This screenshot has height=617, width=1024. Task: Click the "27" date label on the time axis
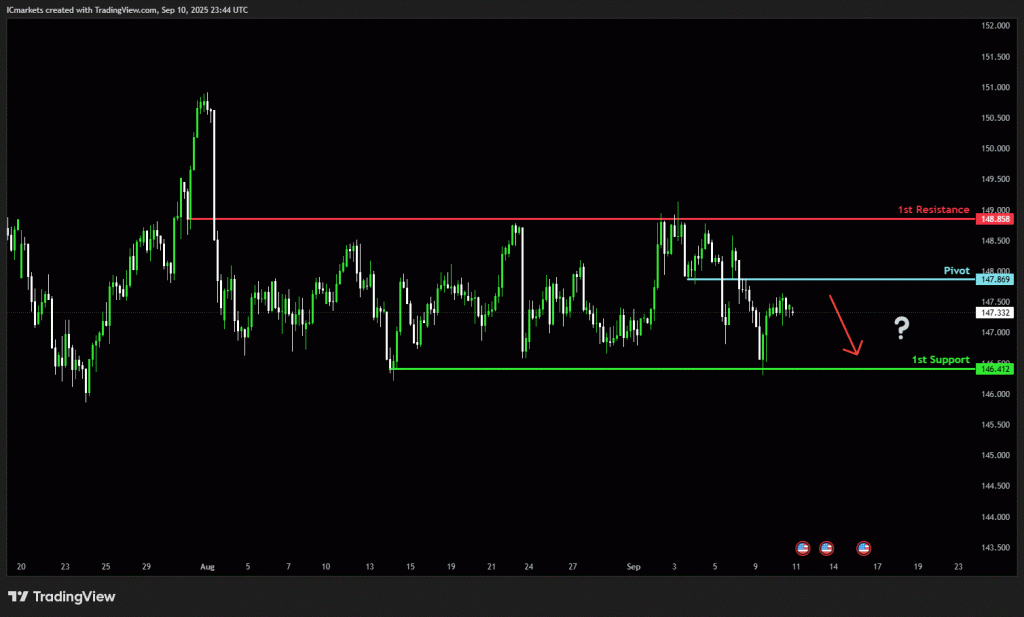[573, 567]
